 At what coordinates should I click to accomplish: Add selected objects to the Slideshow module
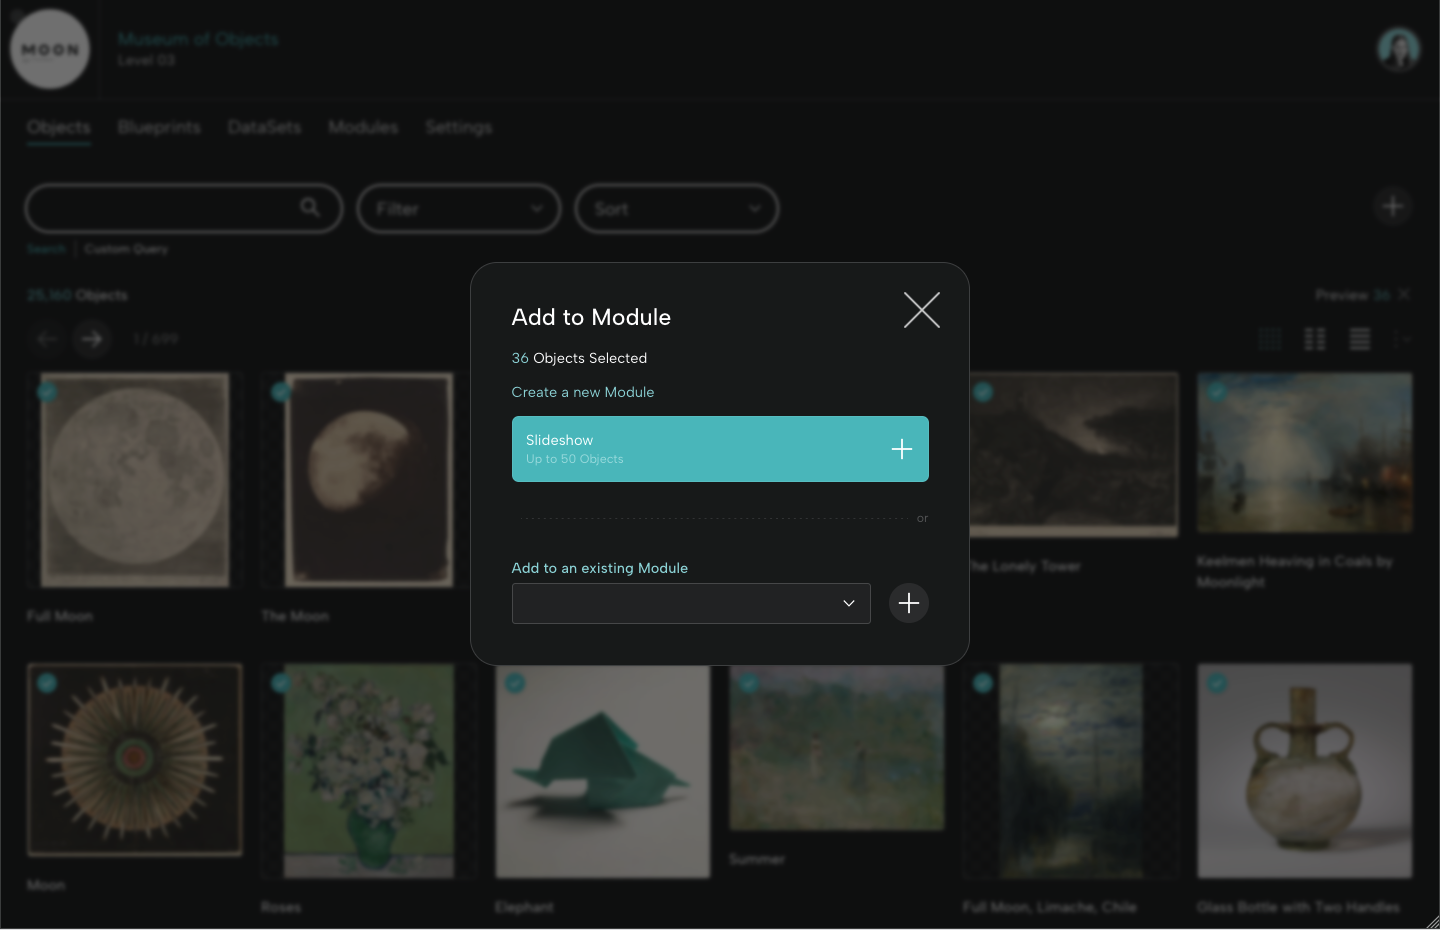(x=901, y=449)
